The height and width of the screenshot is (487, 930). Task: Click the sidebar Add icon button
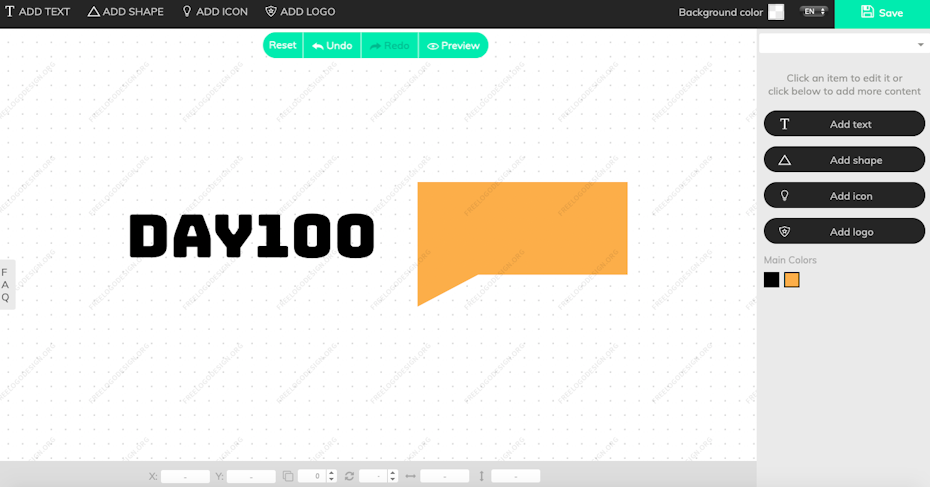coord(844,196)
